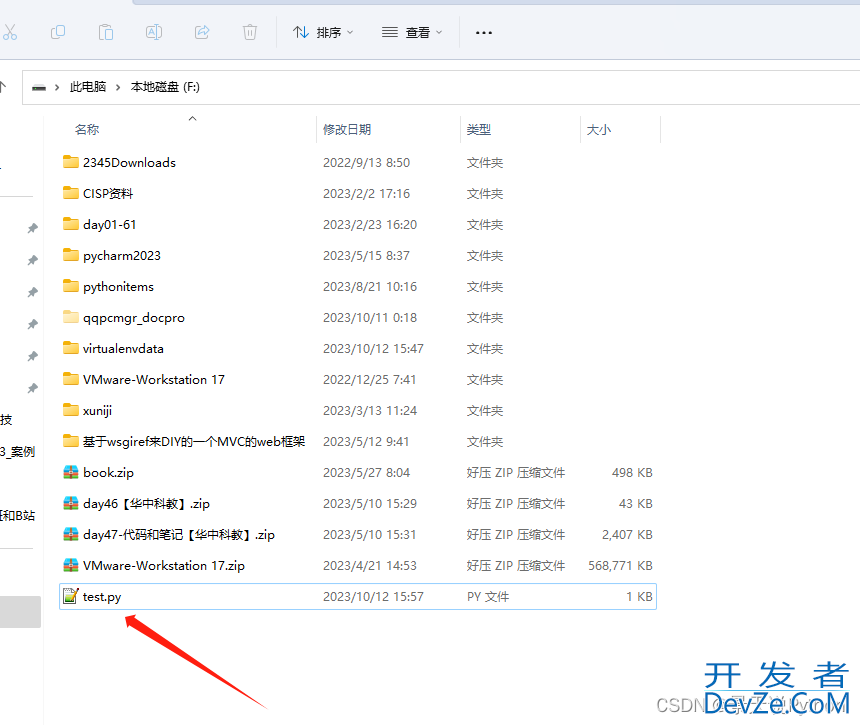The height and width of the screenshot is (725, 860).
Task: Sort by the 名称 column header
Action: (87, 129)
